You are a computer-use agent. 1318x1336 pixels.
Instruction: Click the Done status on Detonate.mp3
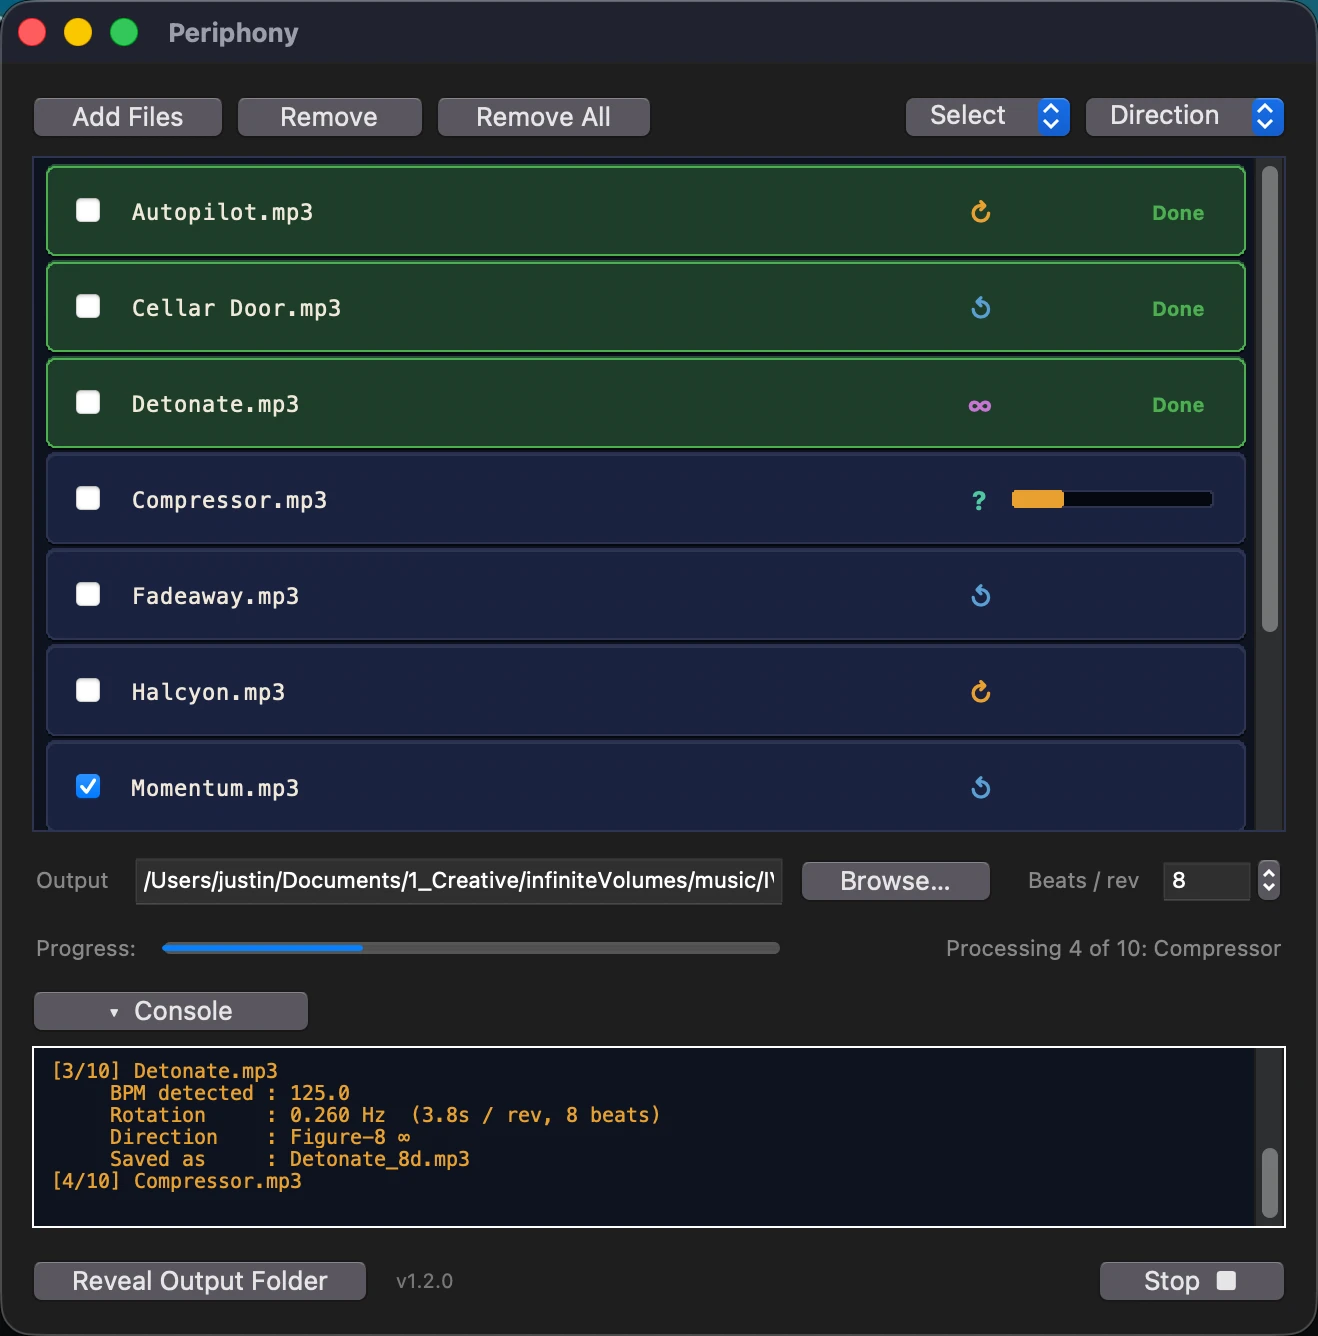click(1178, 405)
